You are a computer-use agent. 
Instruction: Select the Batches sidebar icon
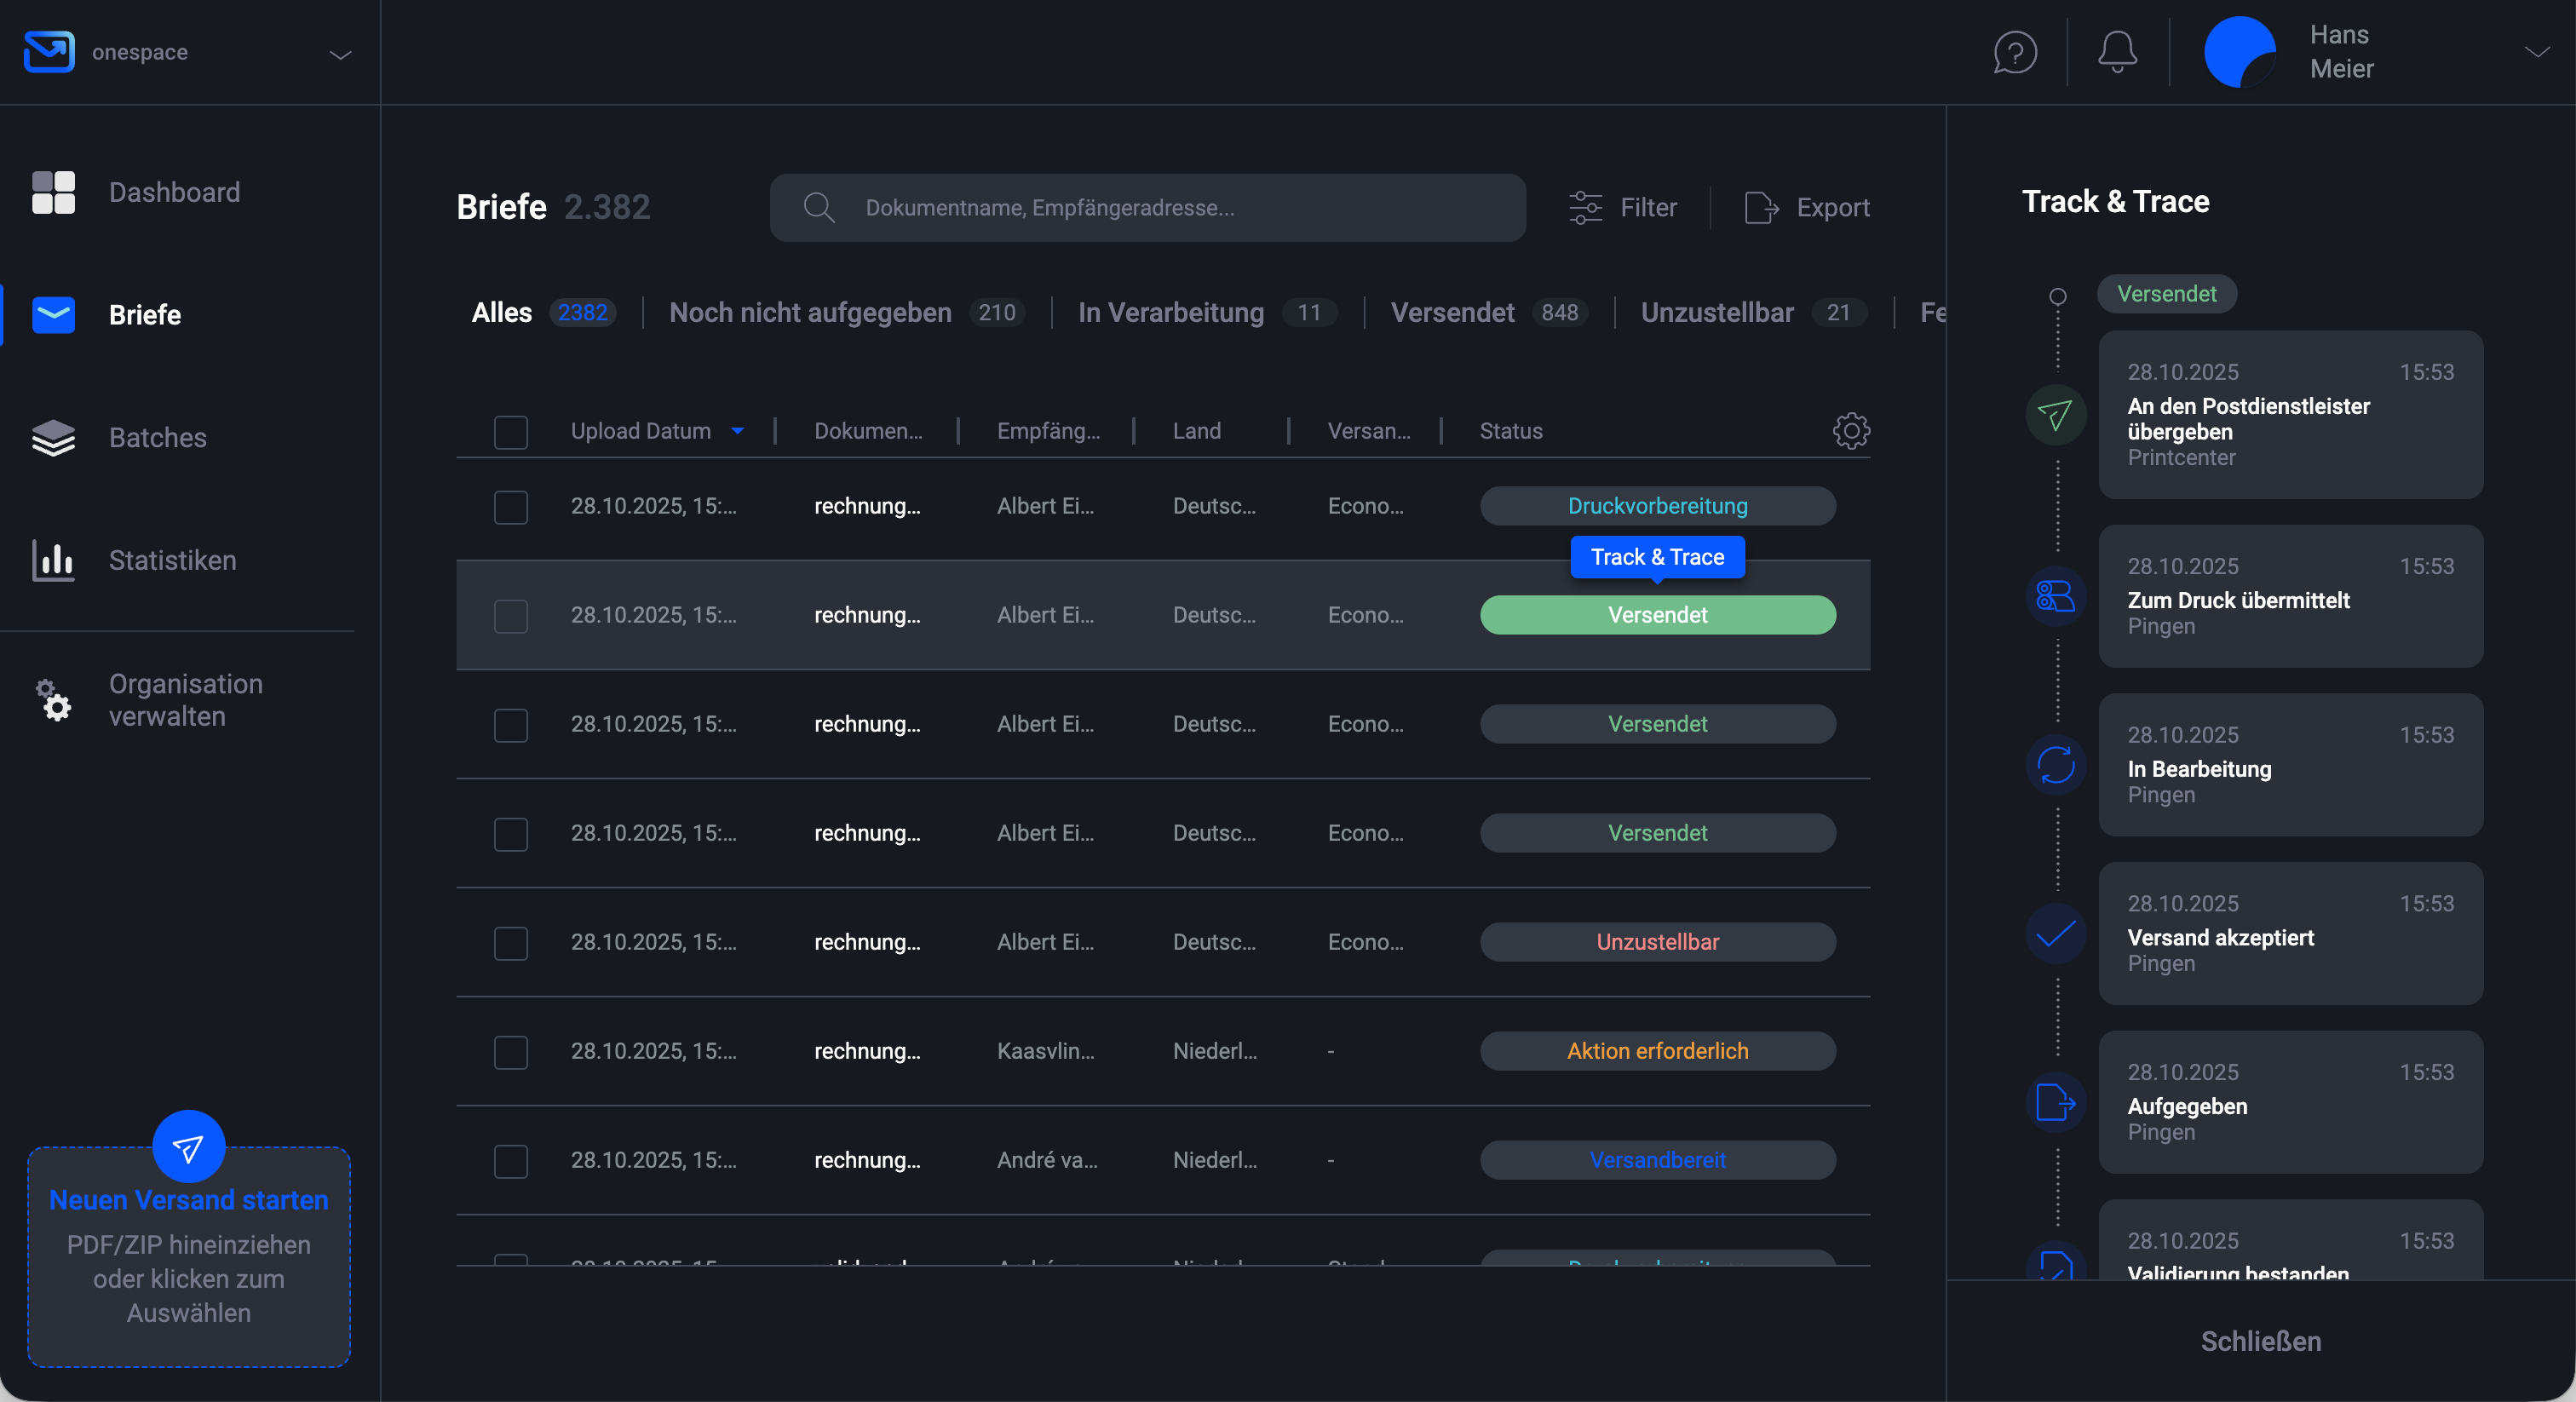(54, 438)
